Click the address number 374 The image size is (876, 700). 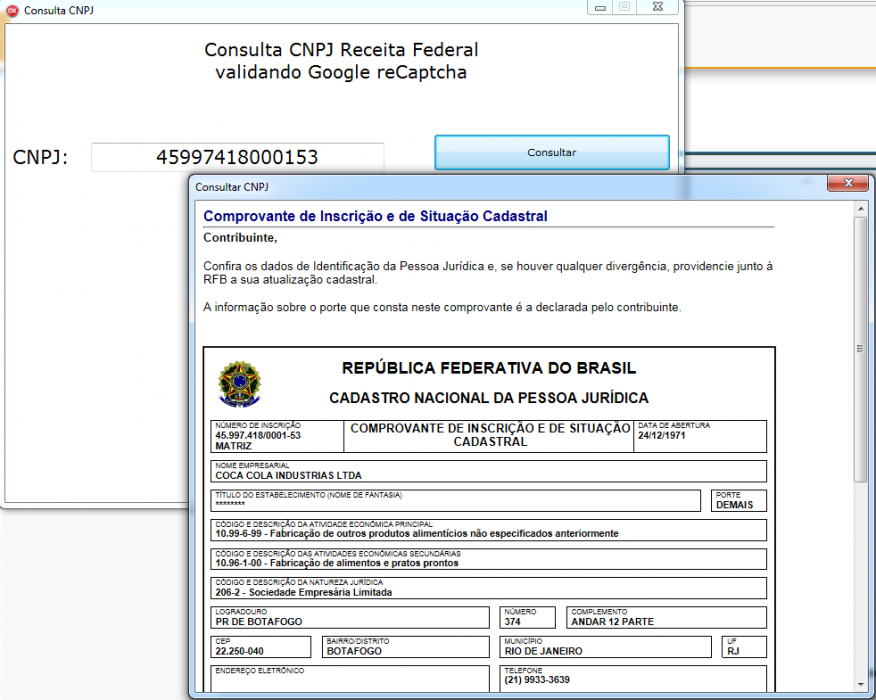pyautogui.click(x=512, y=621)
